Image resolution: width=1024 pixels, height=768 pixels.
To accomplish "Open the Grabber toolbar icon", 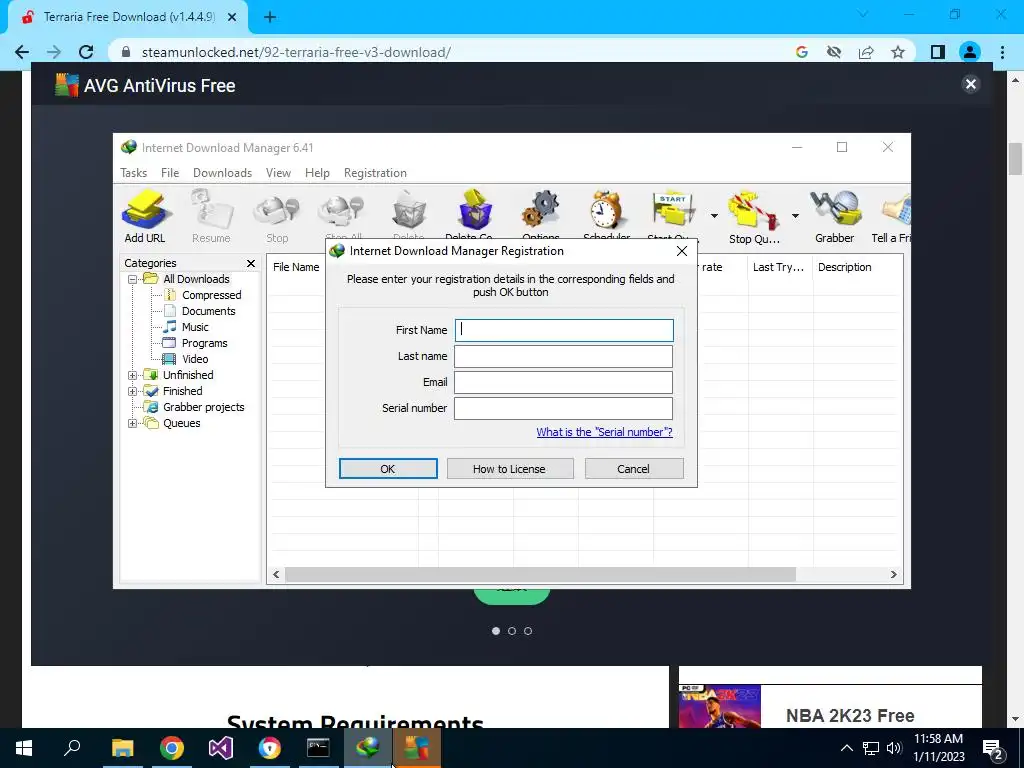I will point(835,216).
